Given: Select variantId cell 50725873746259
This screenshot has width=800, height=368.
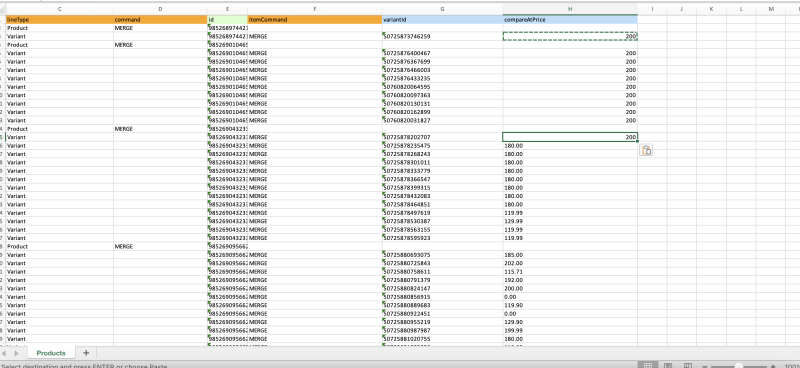Looking at the screenshot, I should tap(442, 36).
